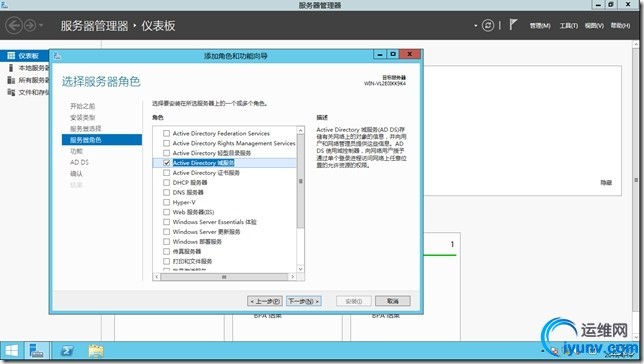Screen dimensions: 644x364
Task: Check Active Directory 证书服务
Action: click(166, 173)
